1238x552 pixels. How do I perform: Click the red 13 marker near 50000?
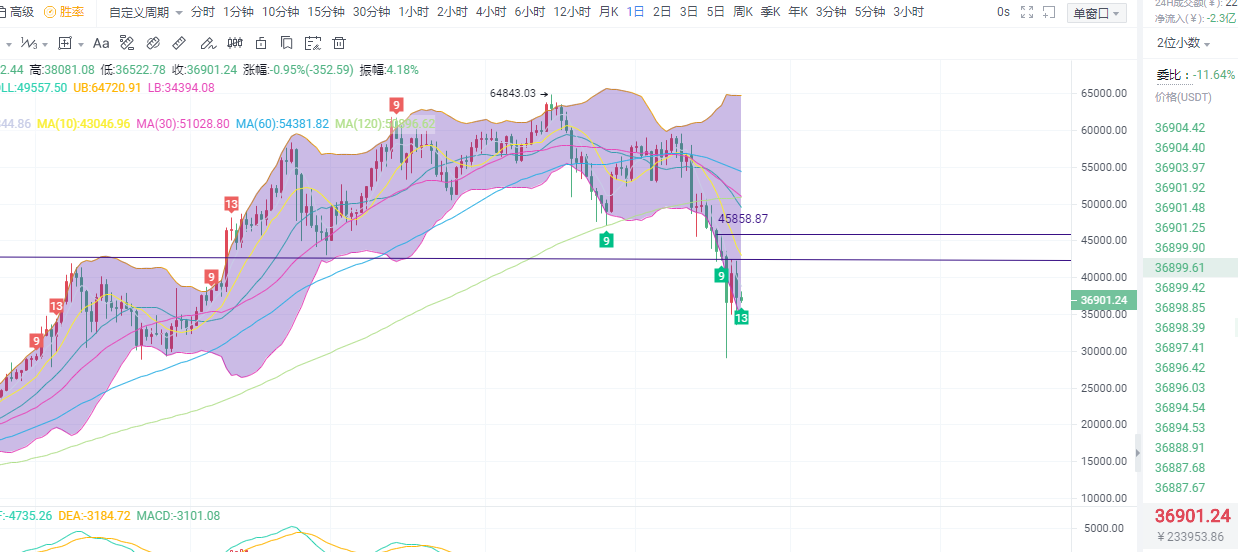[x=231, y=204]
